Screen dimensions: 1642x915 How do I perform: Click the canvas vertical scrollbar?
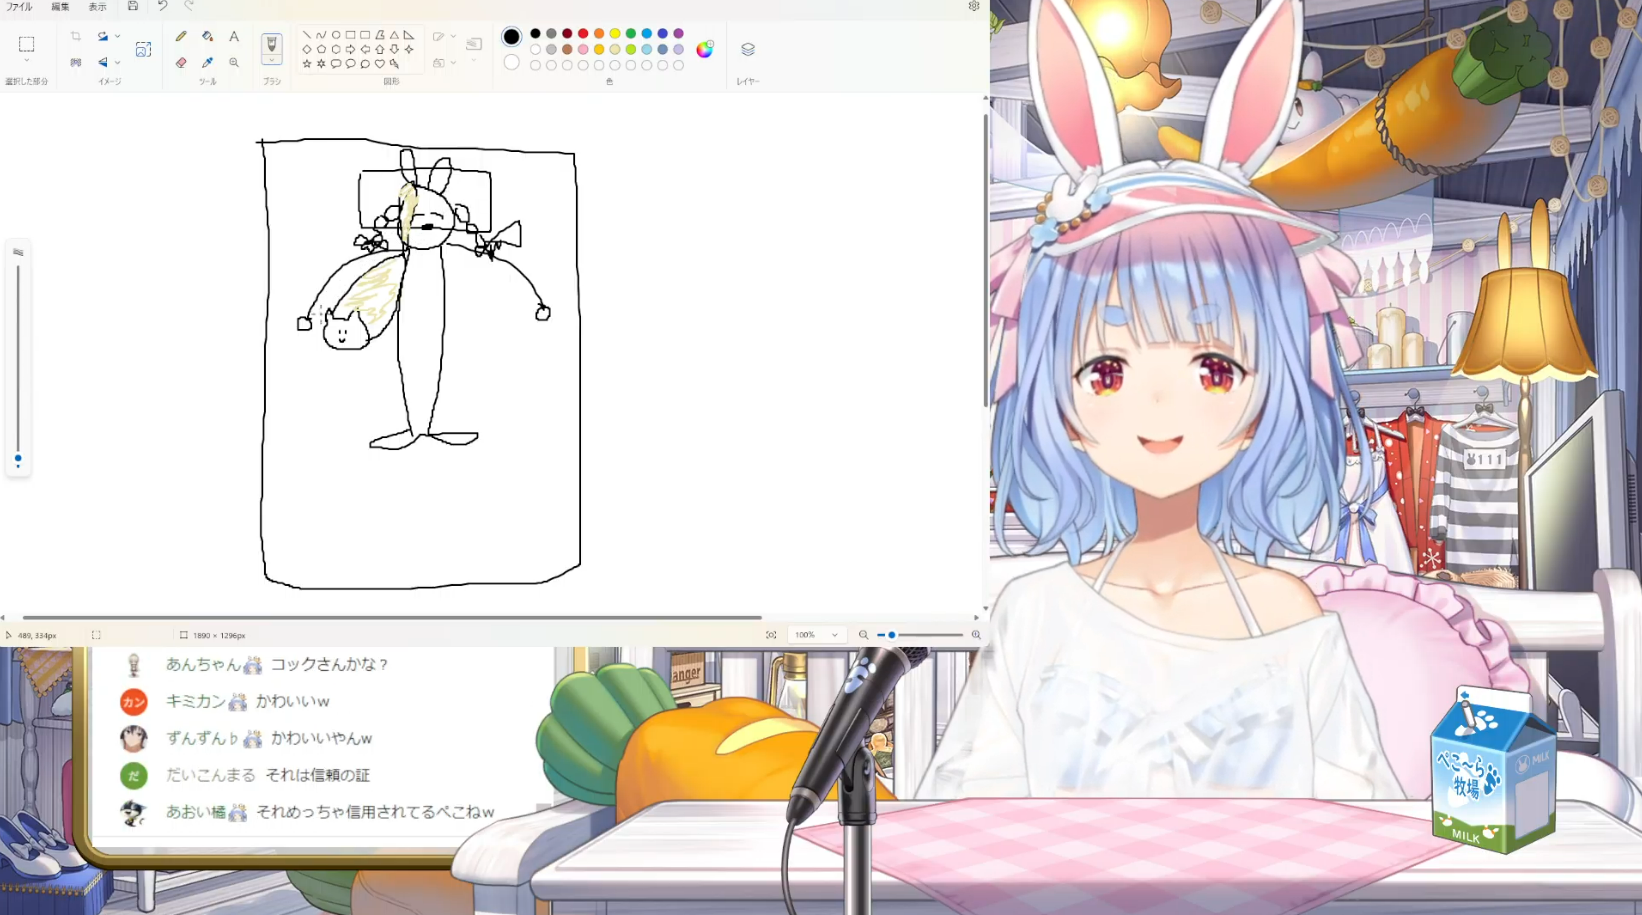pyautogui.click(x=986, y=260)
